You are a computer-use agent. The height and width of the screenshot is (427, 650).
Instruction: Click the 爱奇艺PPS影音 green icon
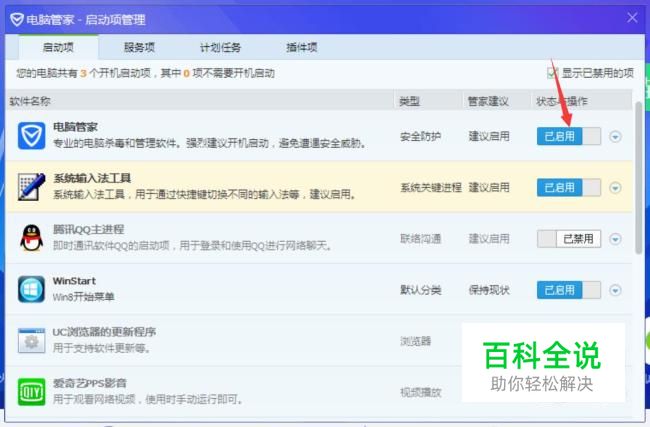pyautogui.click(x=32, y=392)
